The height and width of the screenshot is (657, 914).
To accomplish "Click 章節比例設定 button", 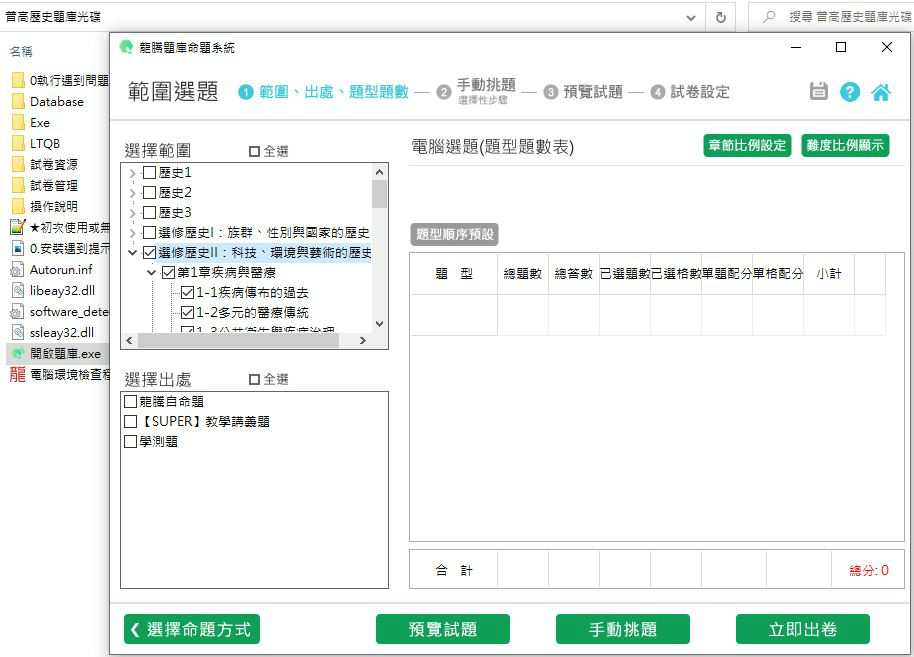I will point(747,145).
